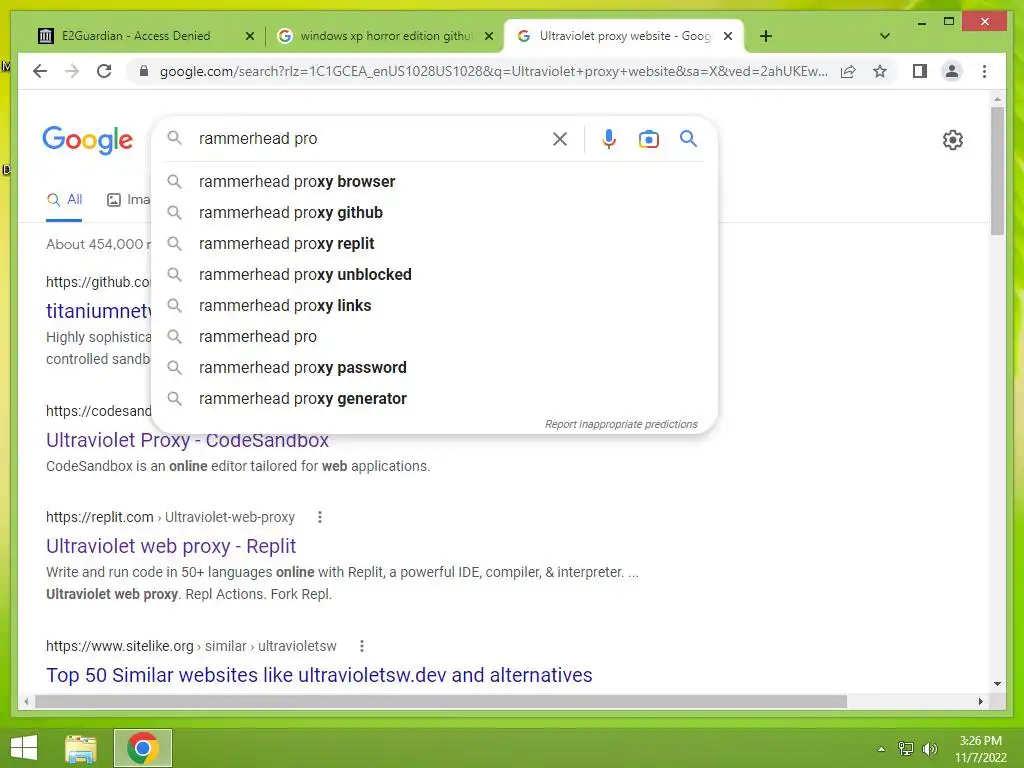Click the padlock site info icon
Image resolution: width=1024 pixels, height=768 pixels.
pos(144,71)
